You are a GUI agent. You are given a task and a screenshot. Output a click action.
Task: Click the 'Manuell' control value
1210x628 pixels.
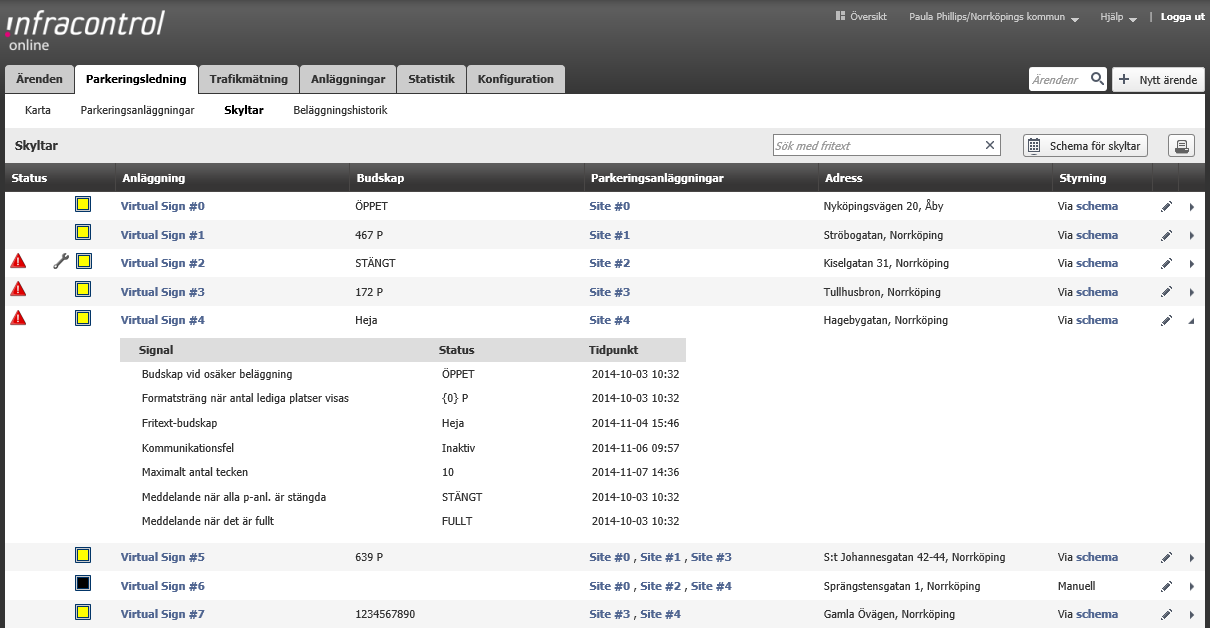click(x=1076, y=586)
